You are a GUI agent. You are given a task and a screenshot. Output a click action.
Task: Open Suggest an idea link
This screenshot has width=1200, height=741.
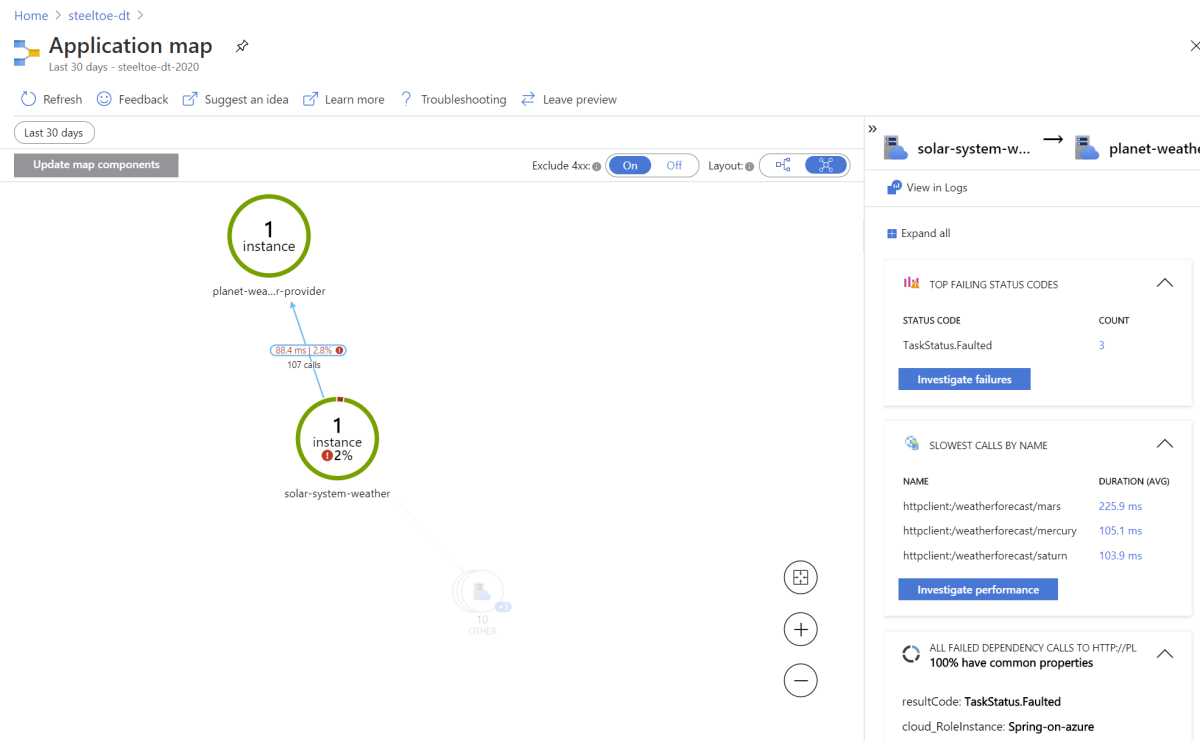235,99
